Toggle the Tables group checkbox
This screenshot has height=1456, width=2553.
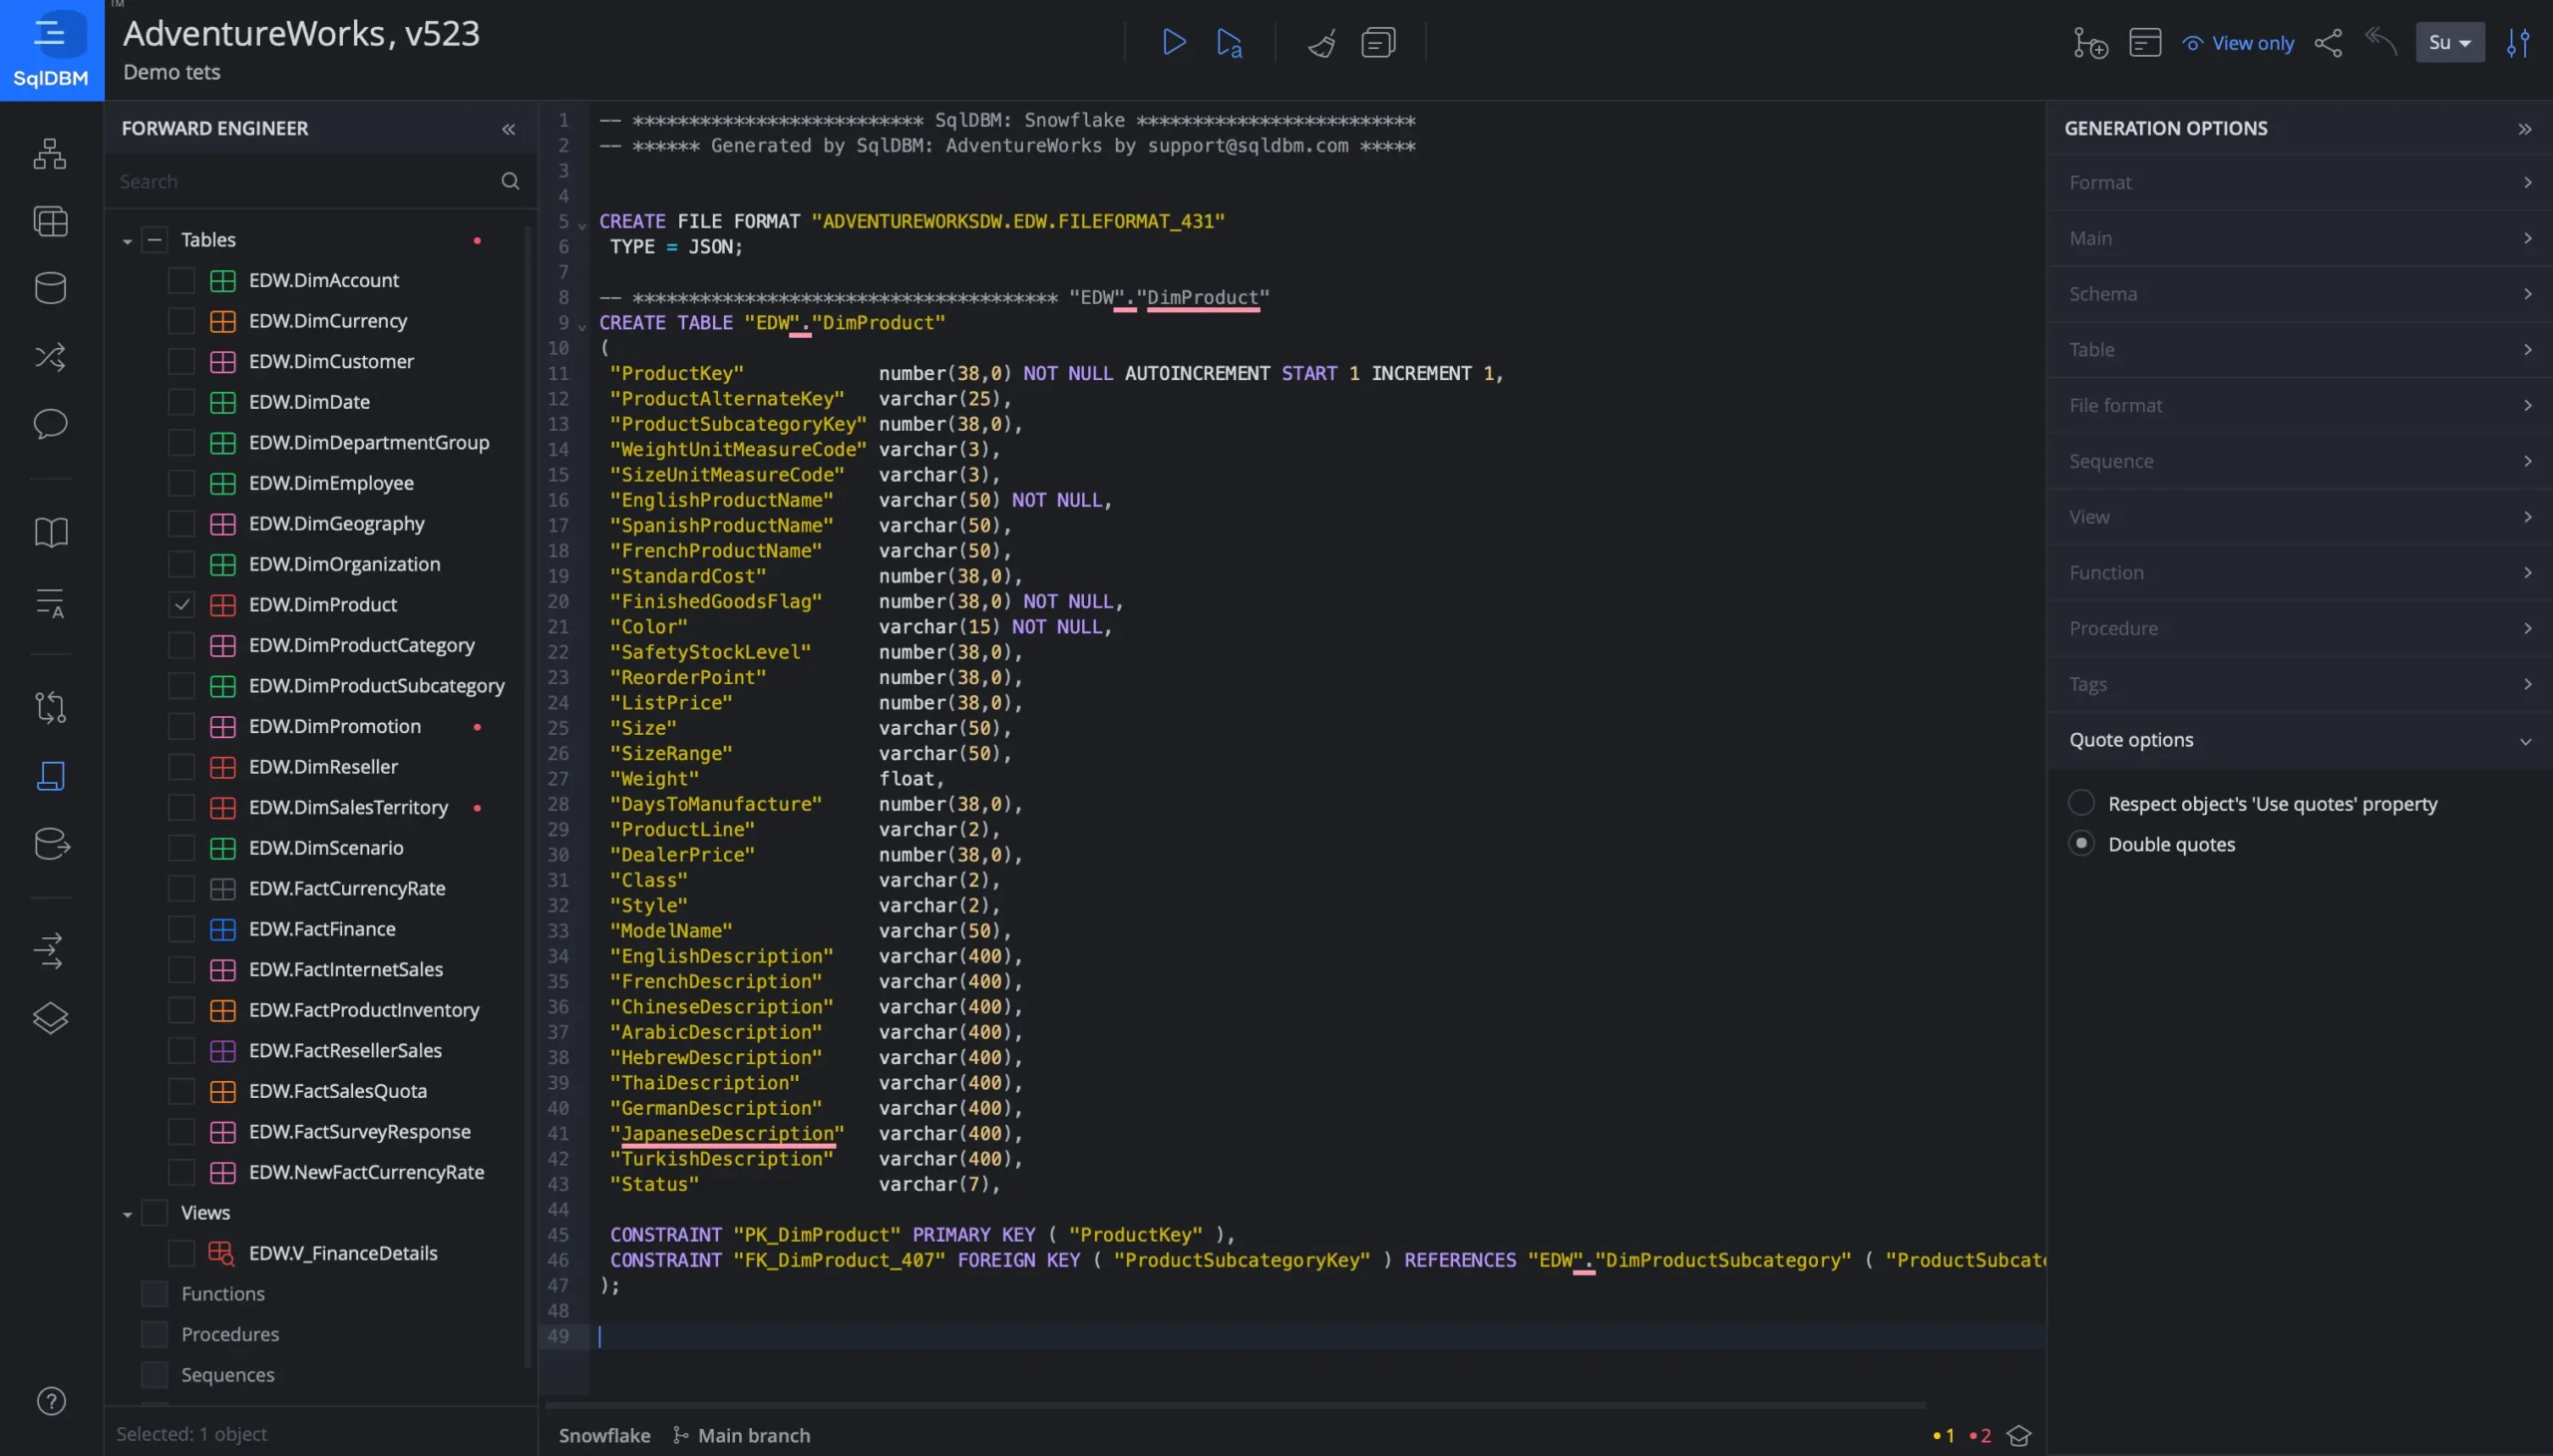[x=154, y=240]
